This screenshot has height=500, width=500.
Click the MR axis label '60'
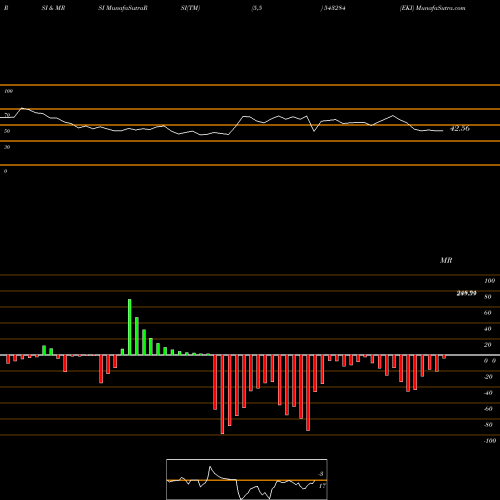488,313
